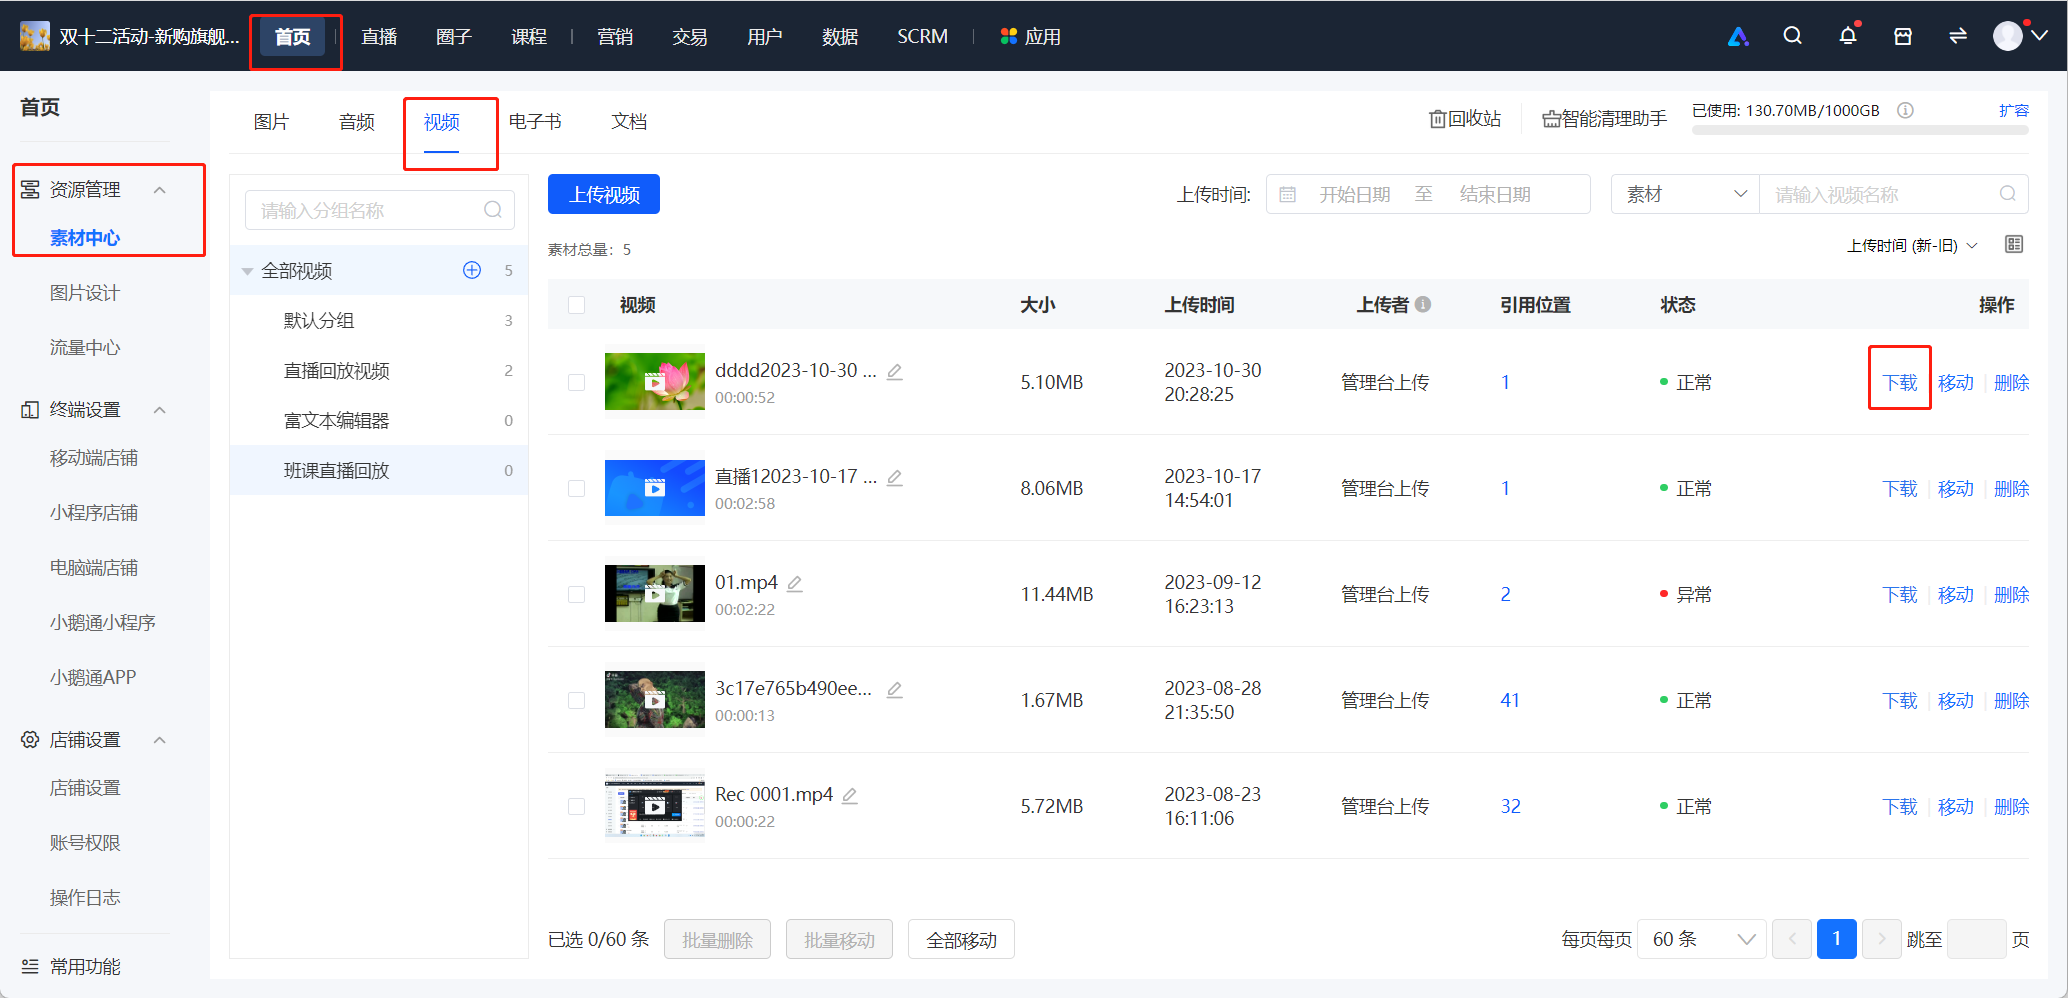Click the 跳至 page number field
The height and width of the screenshot is (998, 2068).
(1977, 939)
